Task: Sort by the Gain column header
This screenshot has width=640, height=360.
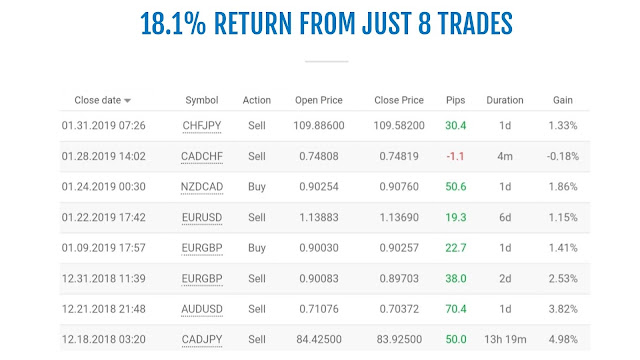Action: [563, 100]
